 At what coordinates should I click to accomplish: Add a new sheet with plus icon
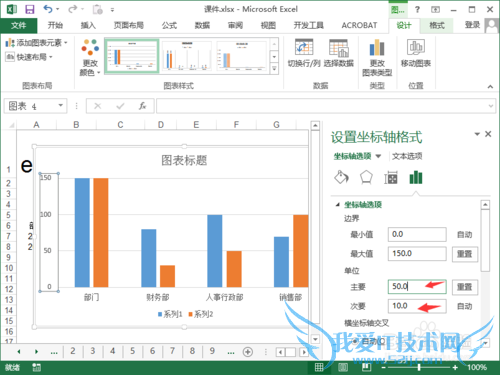coord(248,352)
